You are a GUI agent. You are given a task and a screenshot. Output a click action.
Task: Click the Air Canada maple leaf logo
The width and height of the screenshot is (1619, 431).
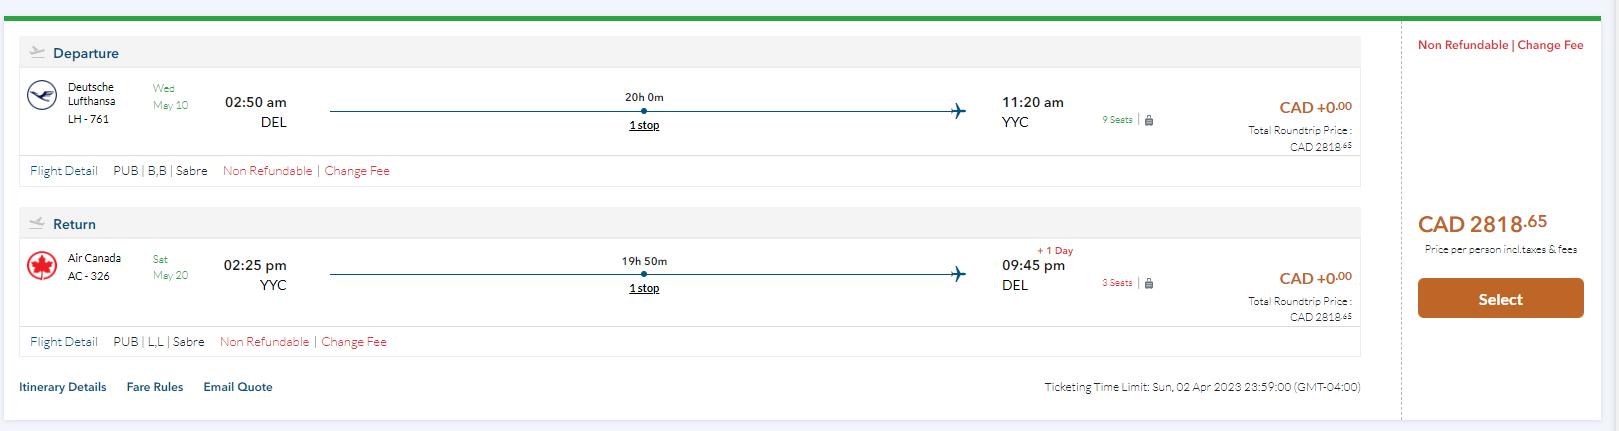point(42,266)
